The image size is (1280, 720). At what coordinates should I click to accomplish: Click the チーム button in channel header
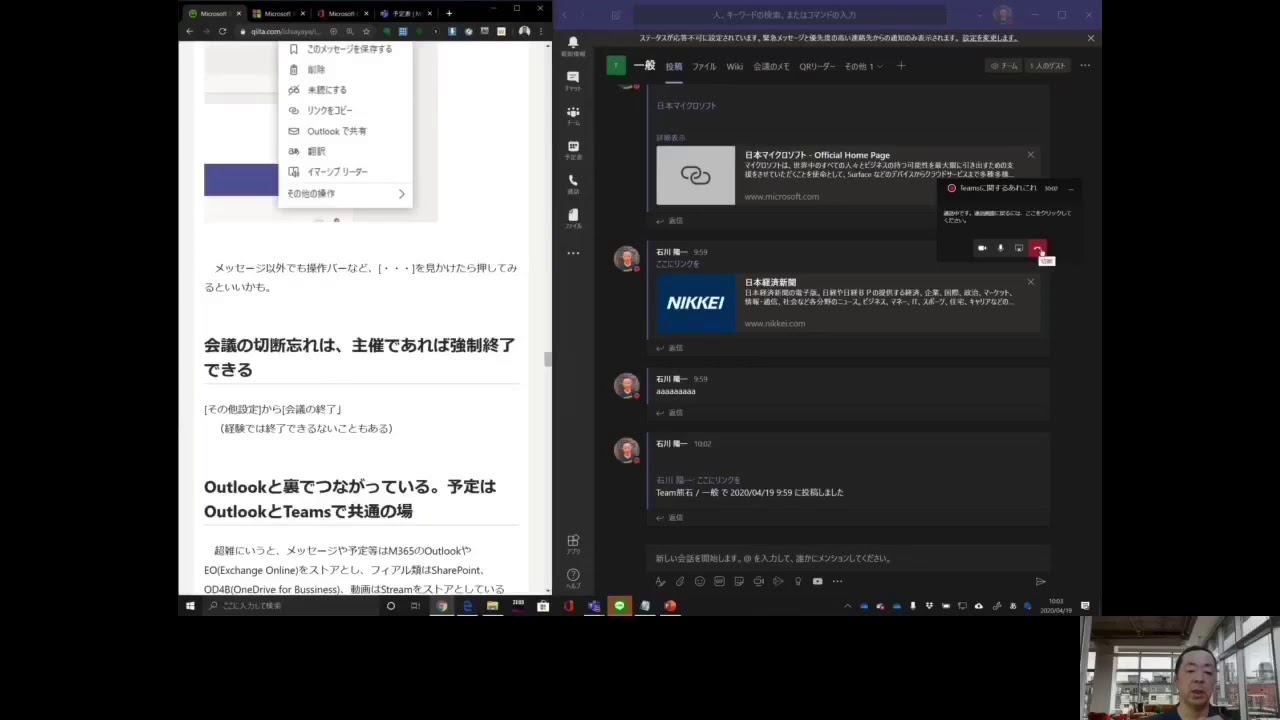[1004, 66]
